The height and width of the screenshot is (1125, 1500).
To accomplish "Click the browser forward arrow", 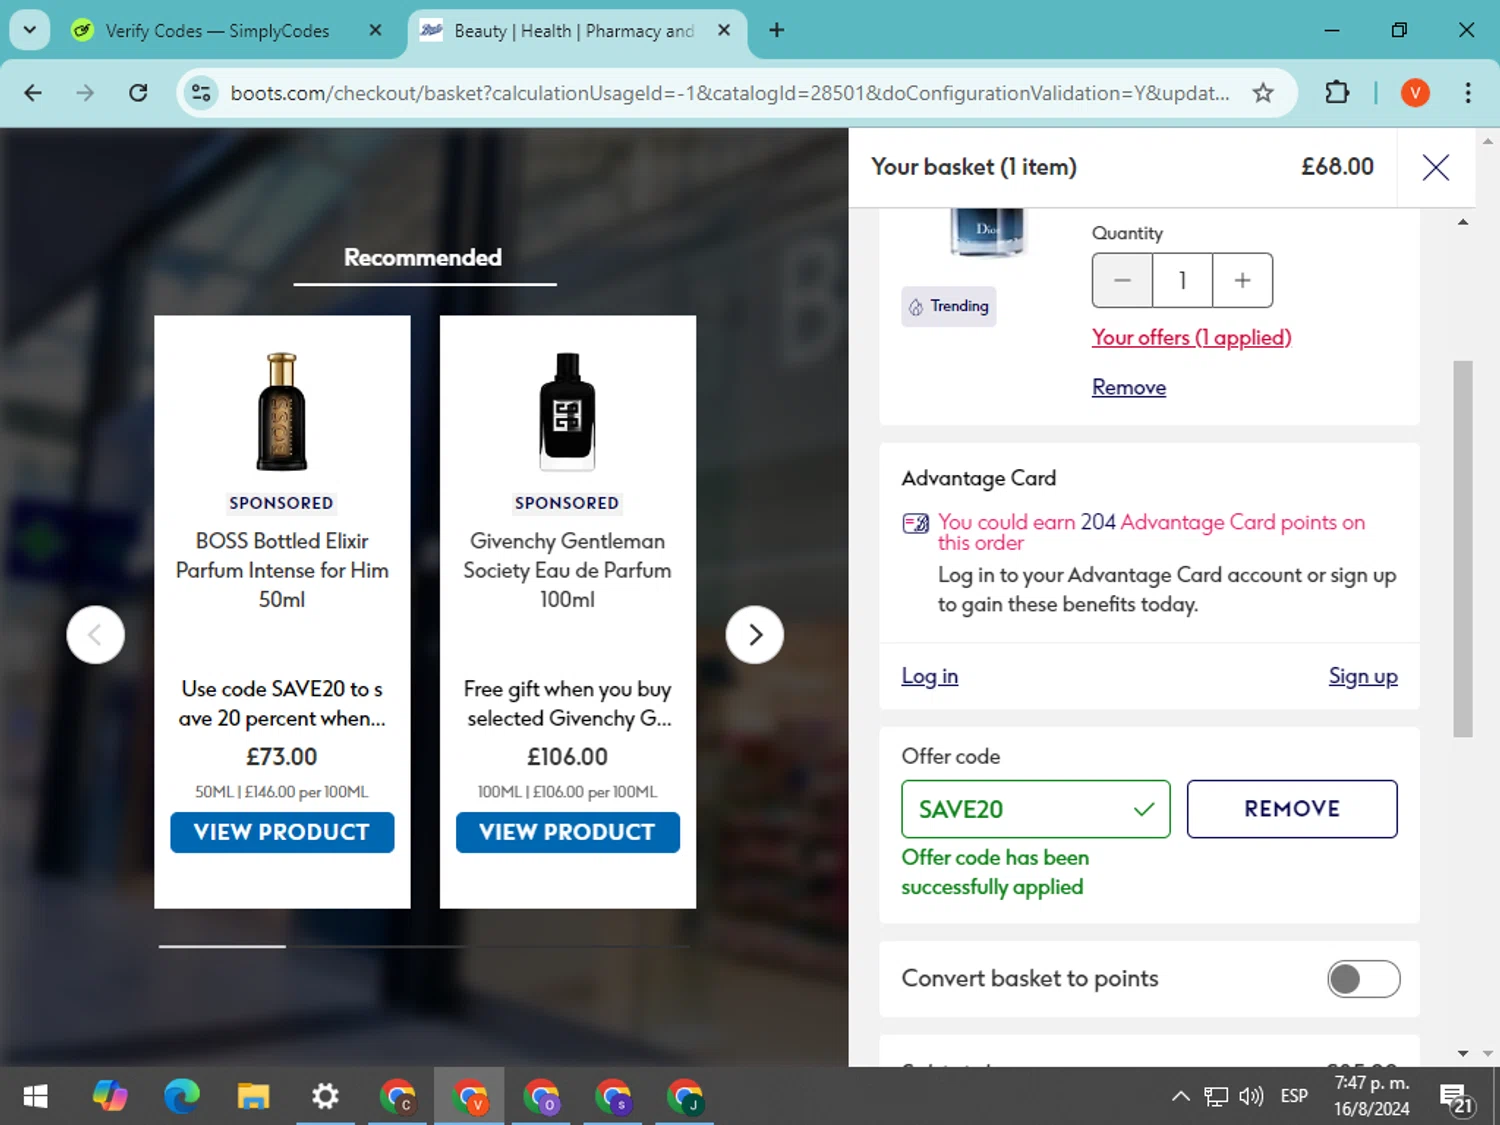I will point(85,93).
